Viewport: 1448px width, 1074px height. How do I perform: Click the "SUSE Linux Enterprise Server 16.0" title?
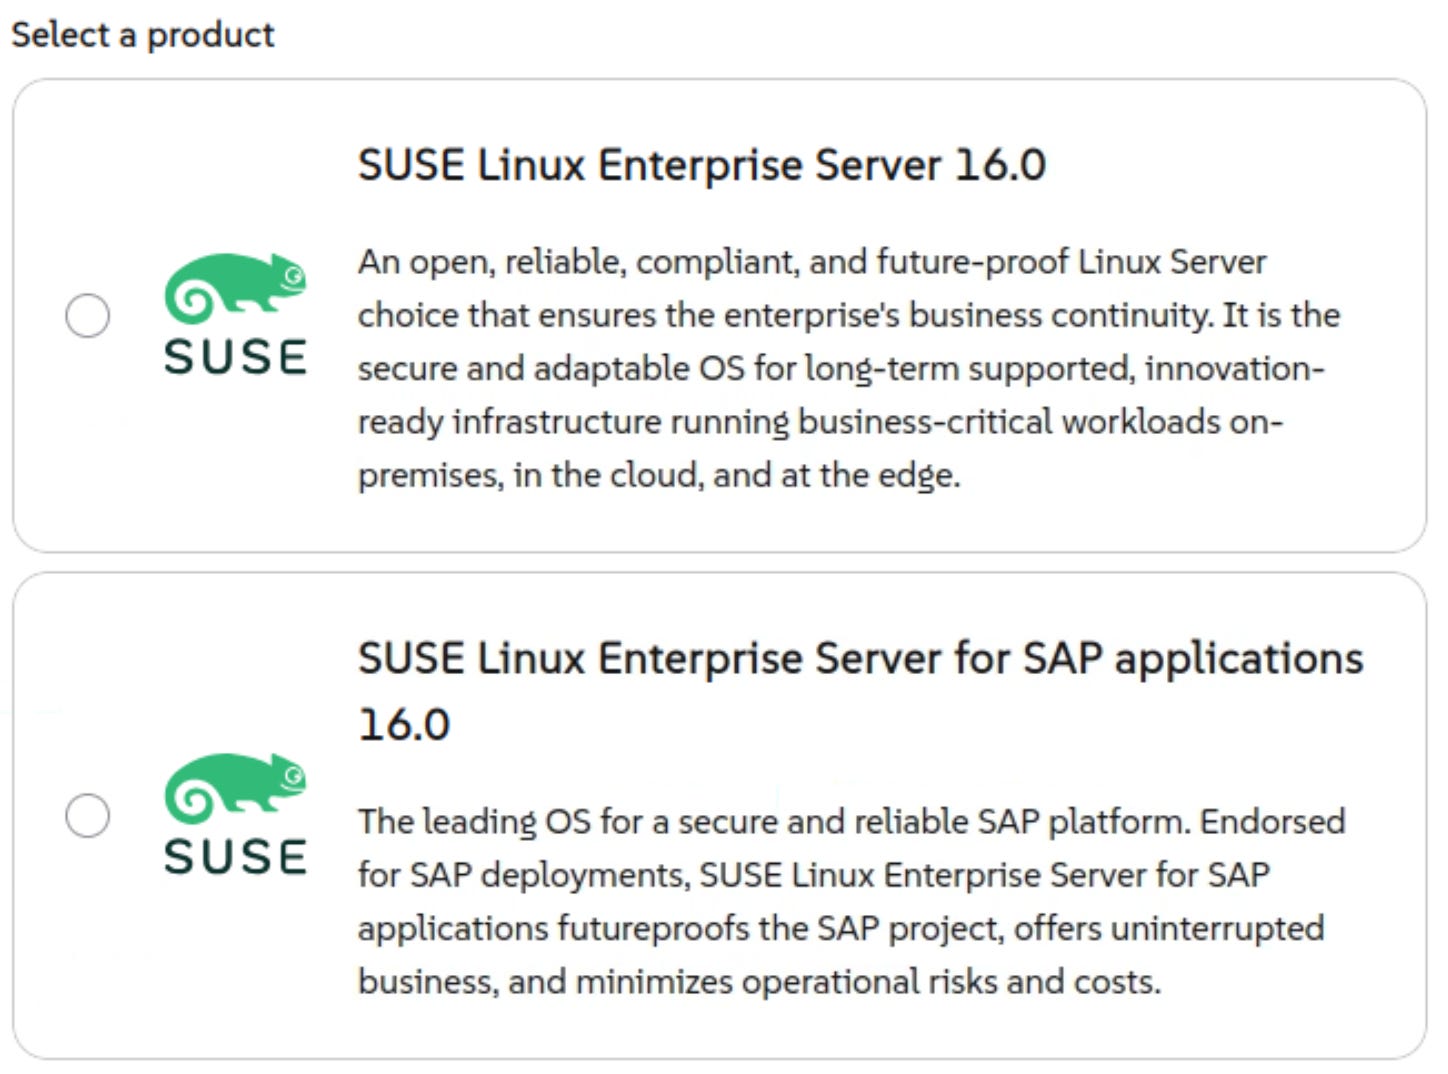[702, 165]
